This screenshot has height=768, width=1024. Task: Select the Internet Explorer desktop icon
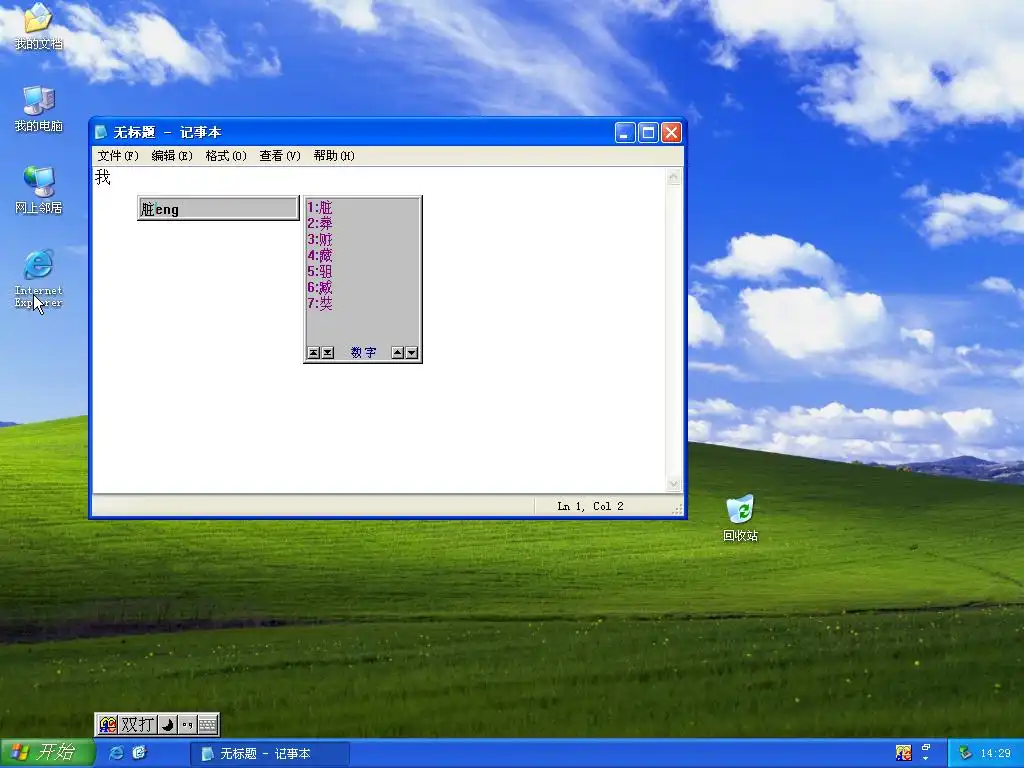coord(38,278)
